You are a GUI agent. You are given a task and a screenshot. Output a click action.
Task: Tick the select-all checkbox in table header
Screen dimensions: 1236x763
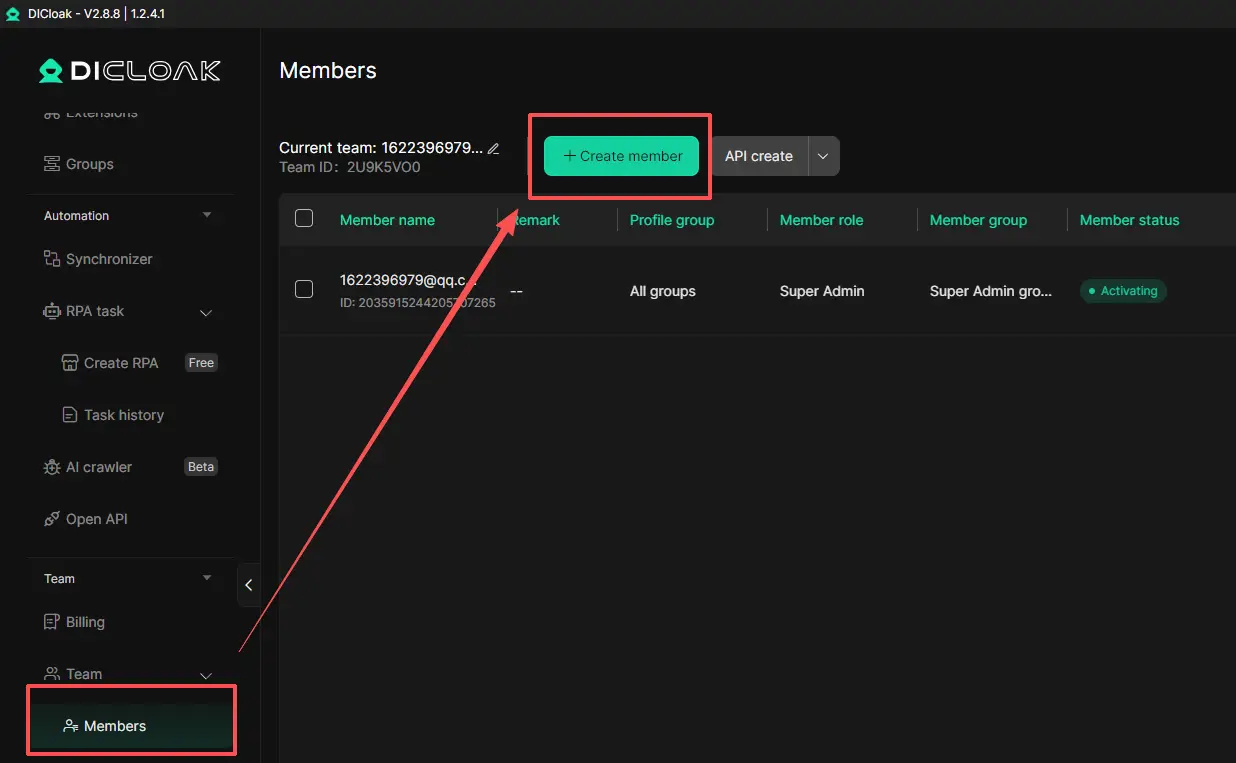click(304, 219)
